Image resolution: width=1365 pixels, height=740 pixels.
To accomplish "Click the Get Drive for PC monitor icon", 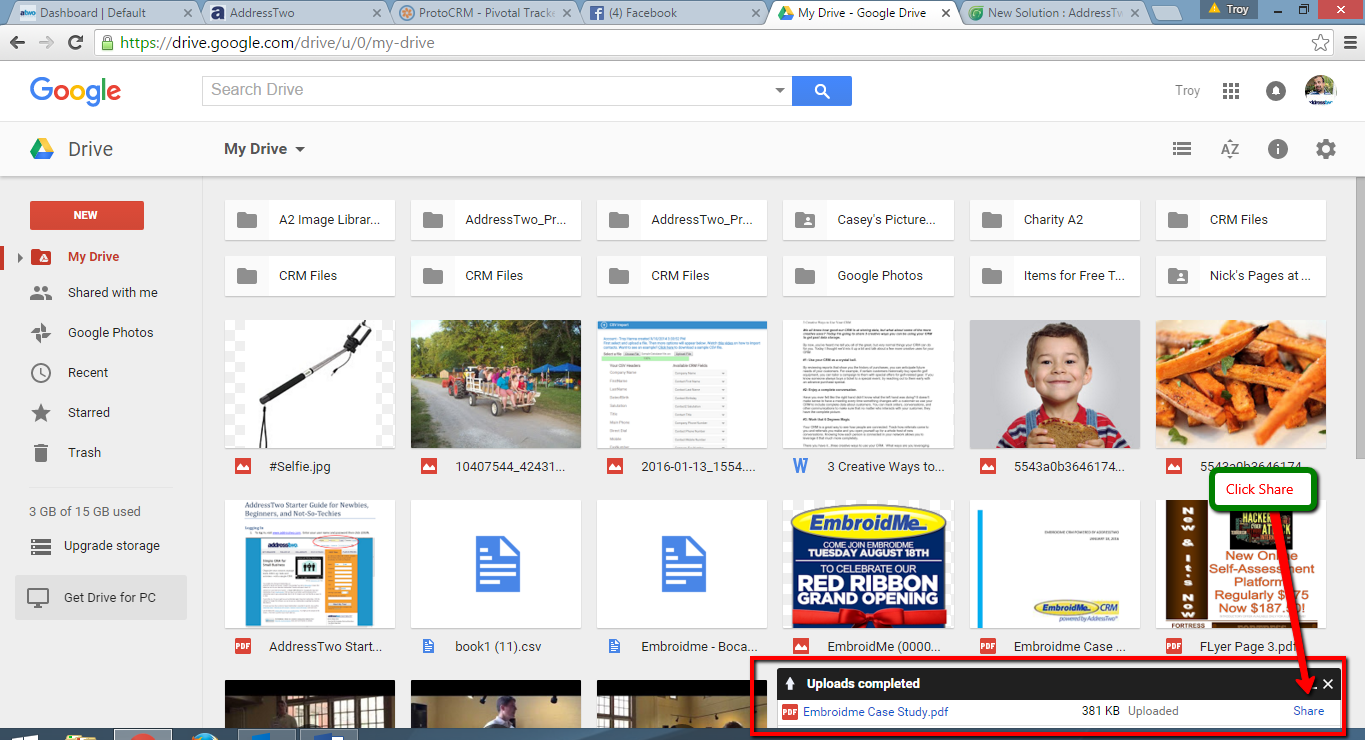I will tap(38, 598).
